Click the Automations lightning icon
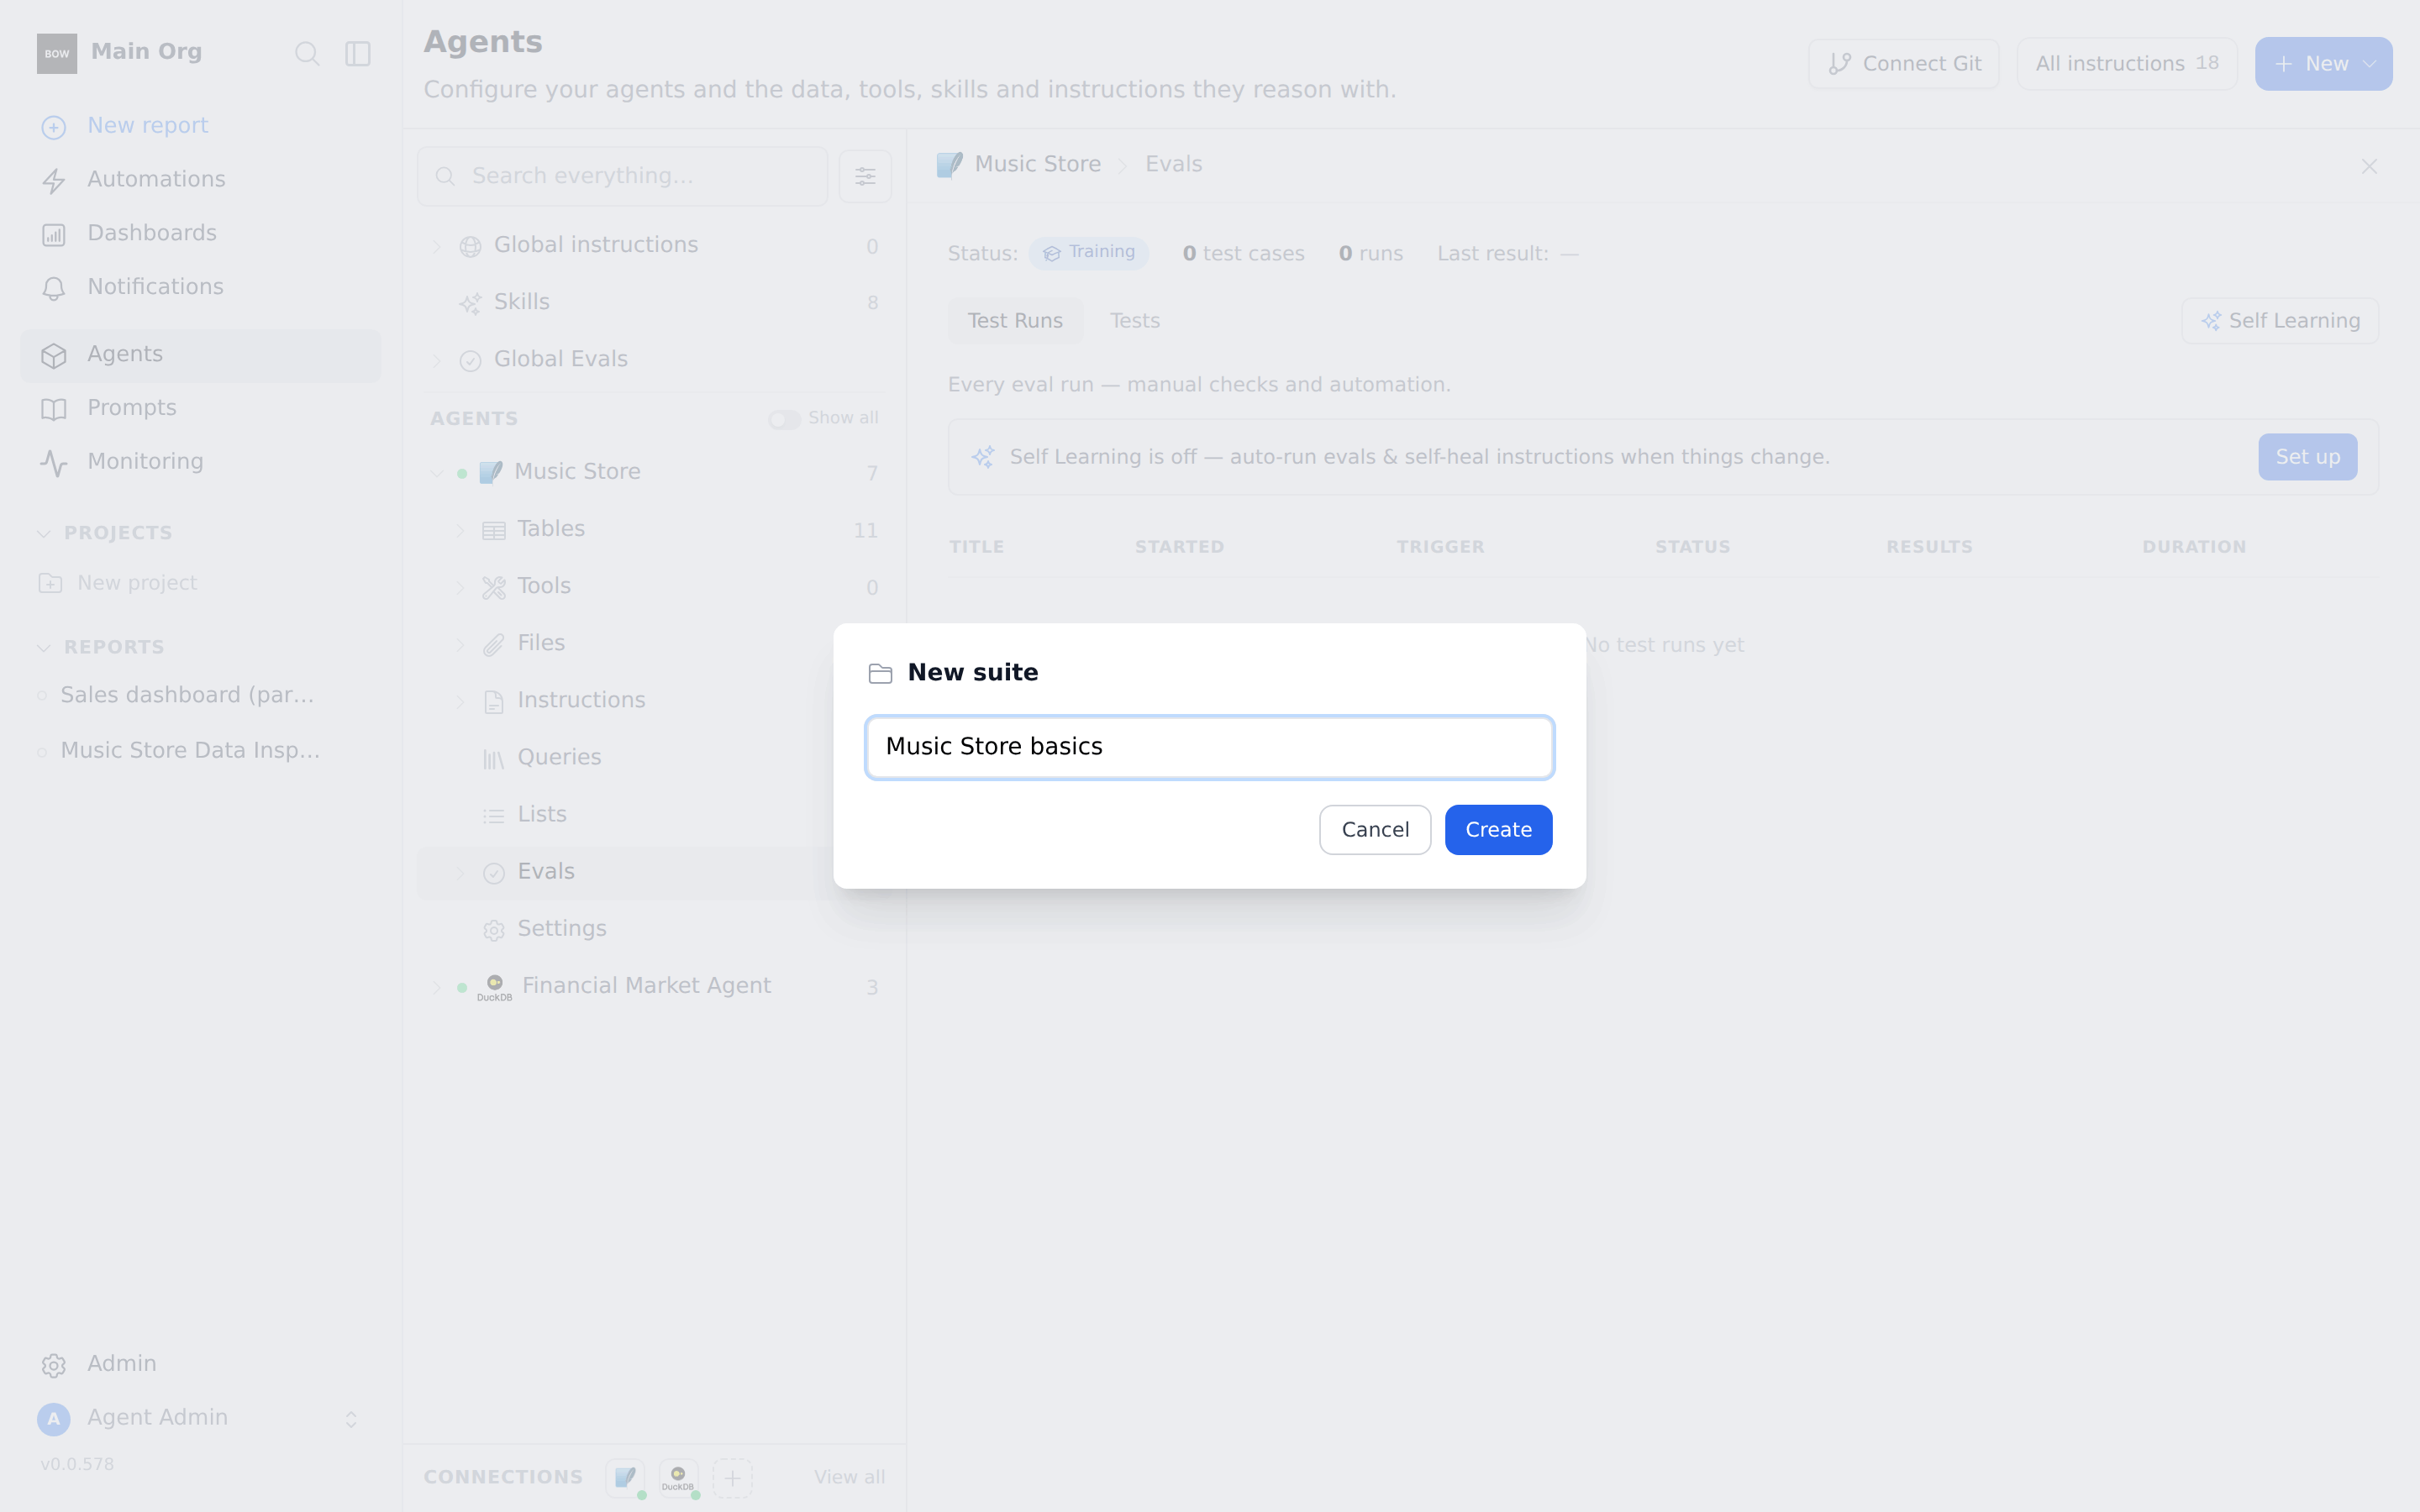Image resolution: width=2420 pixels, height=1512 pixels. tap(54, 181)
